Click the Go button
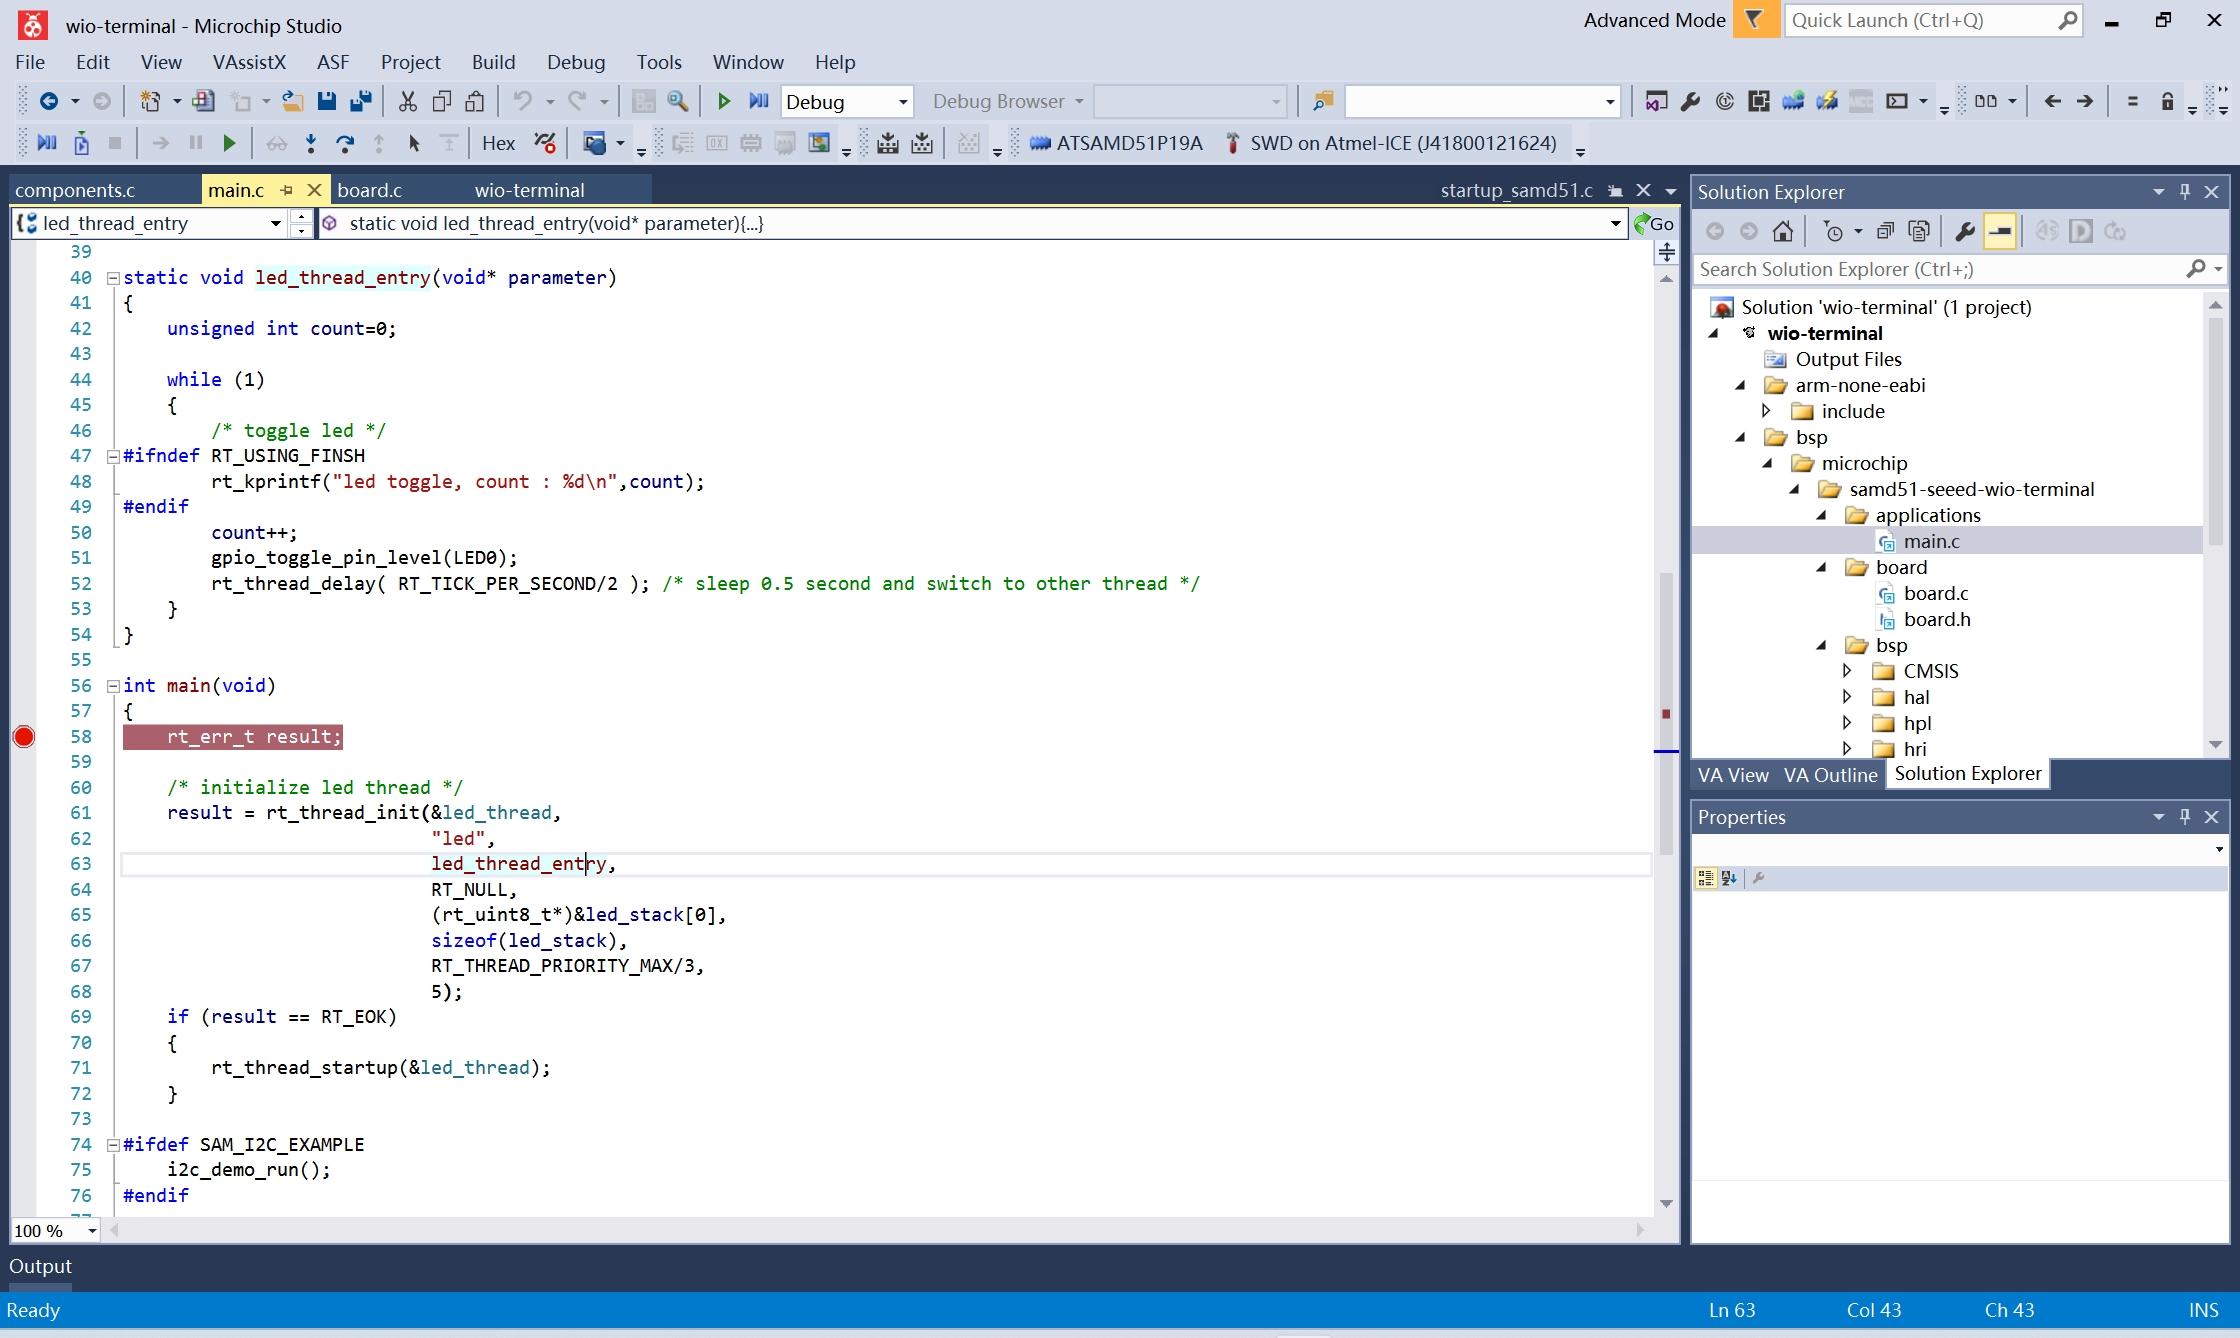2240x1338 pixels. pos(1654,224)
